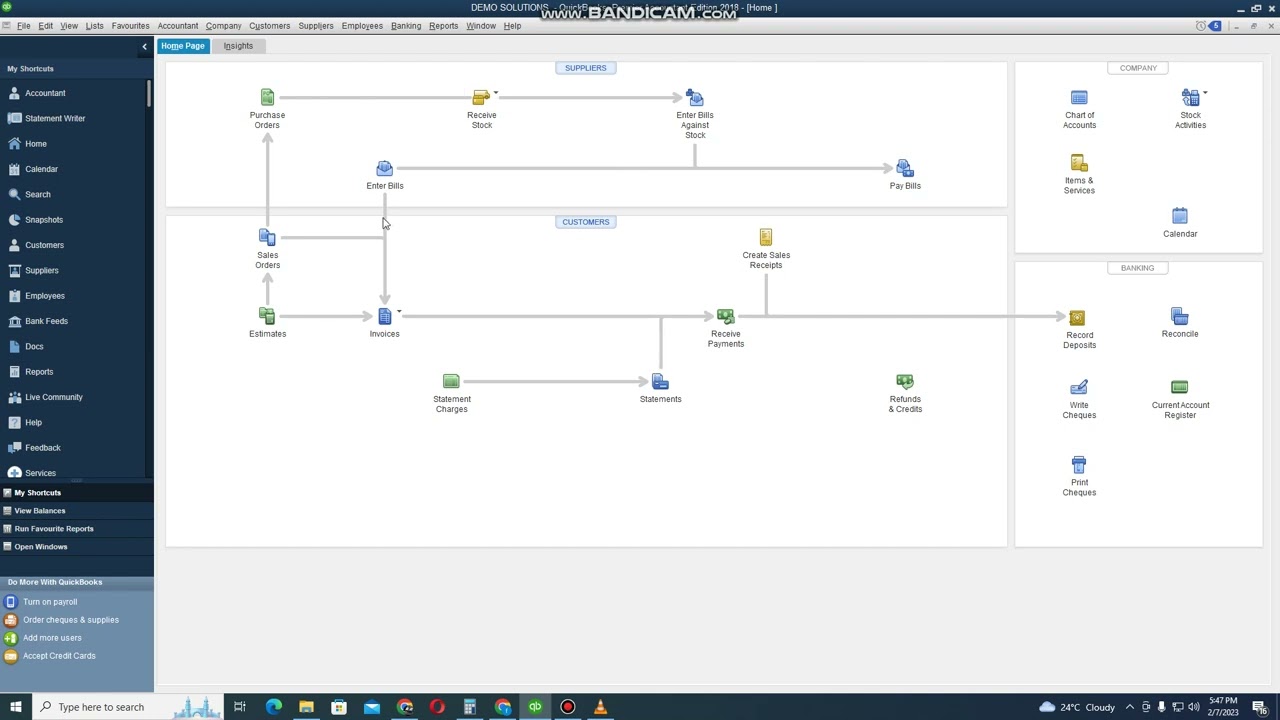Click Enter Bills Against Stock icon
The width and height of the screenshot is (1280, 720).
[695, 98]
